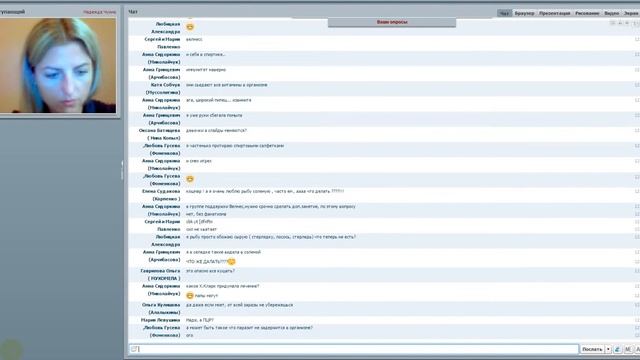
Task: Click the name Оксана Батищева
Action: tap(159, 131)
